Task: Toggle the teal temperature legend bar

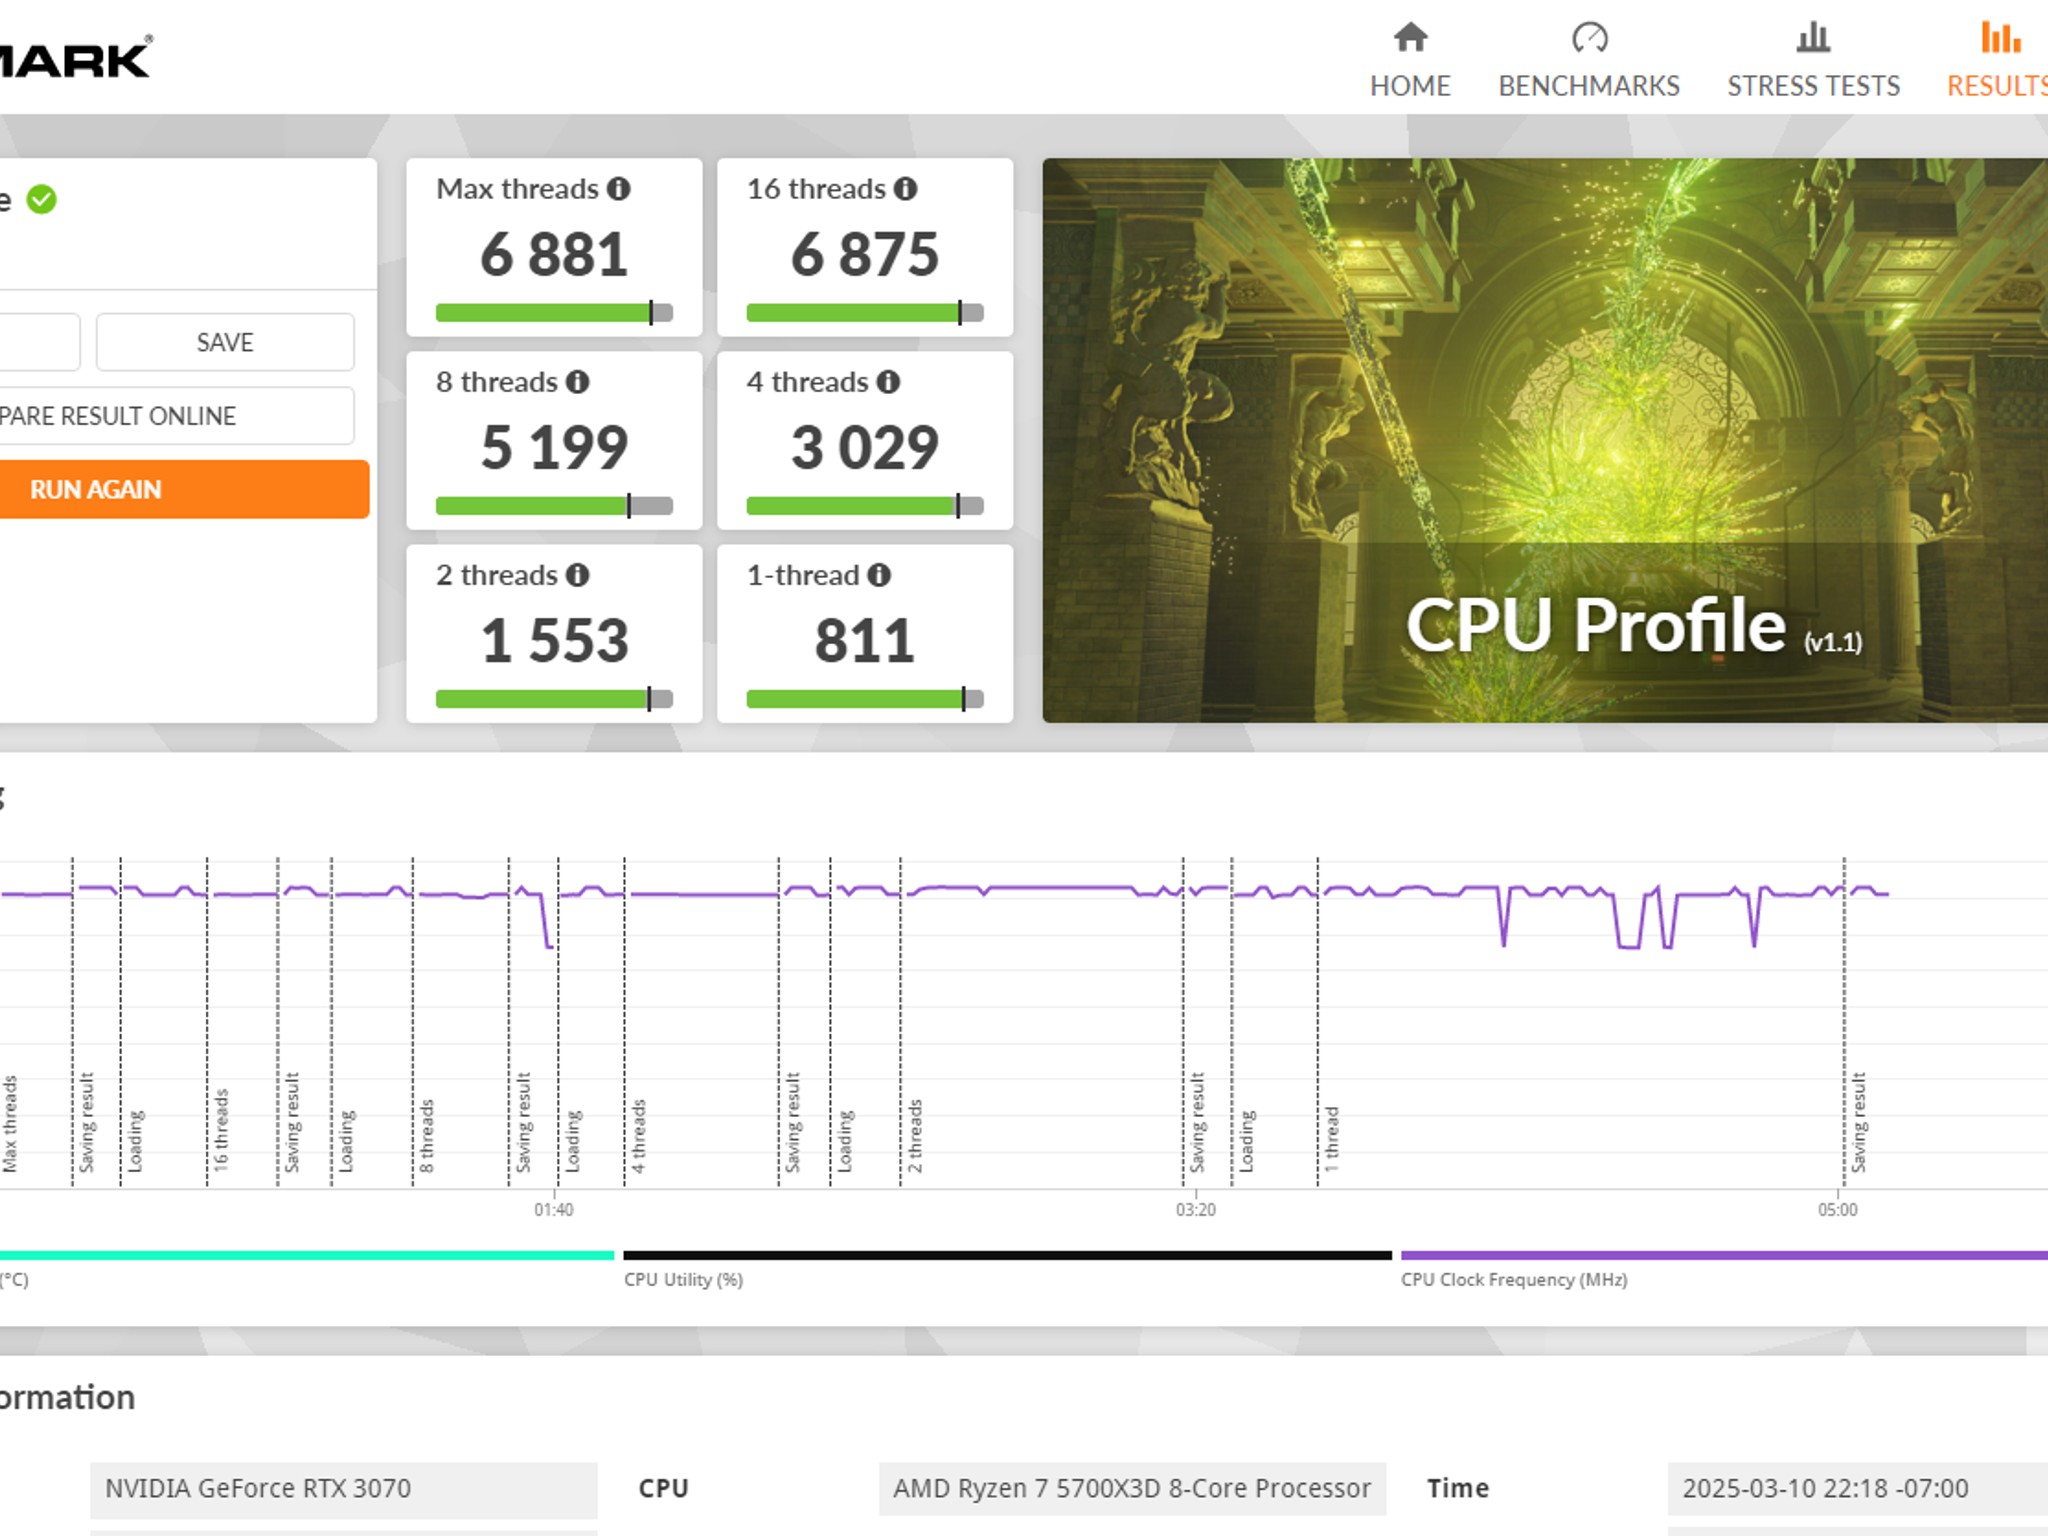Action: coord(307,1255)
